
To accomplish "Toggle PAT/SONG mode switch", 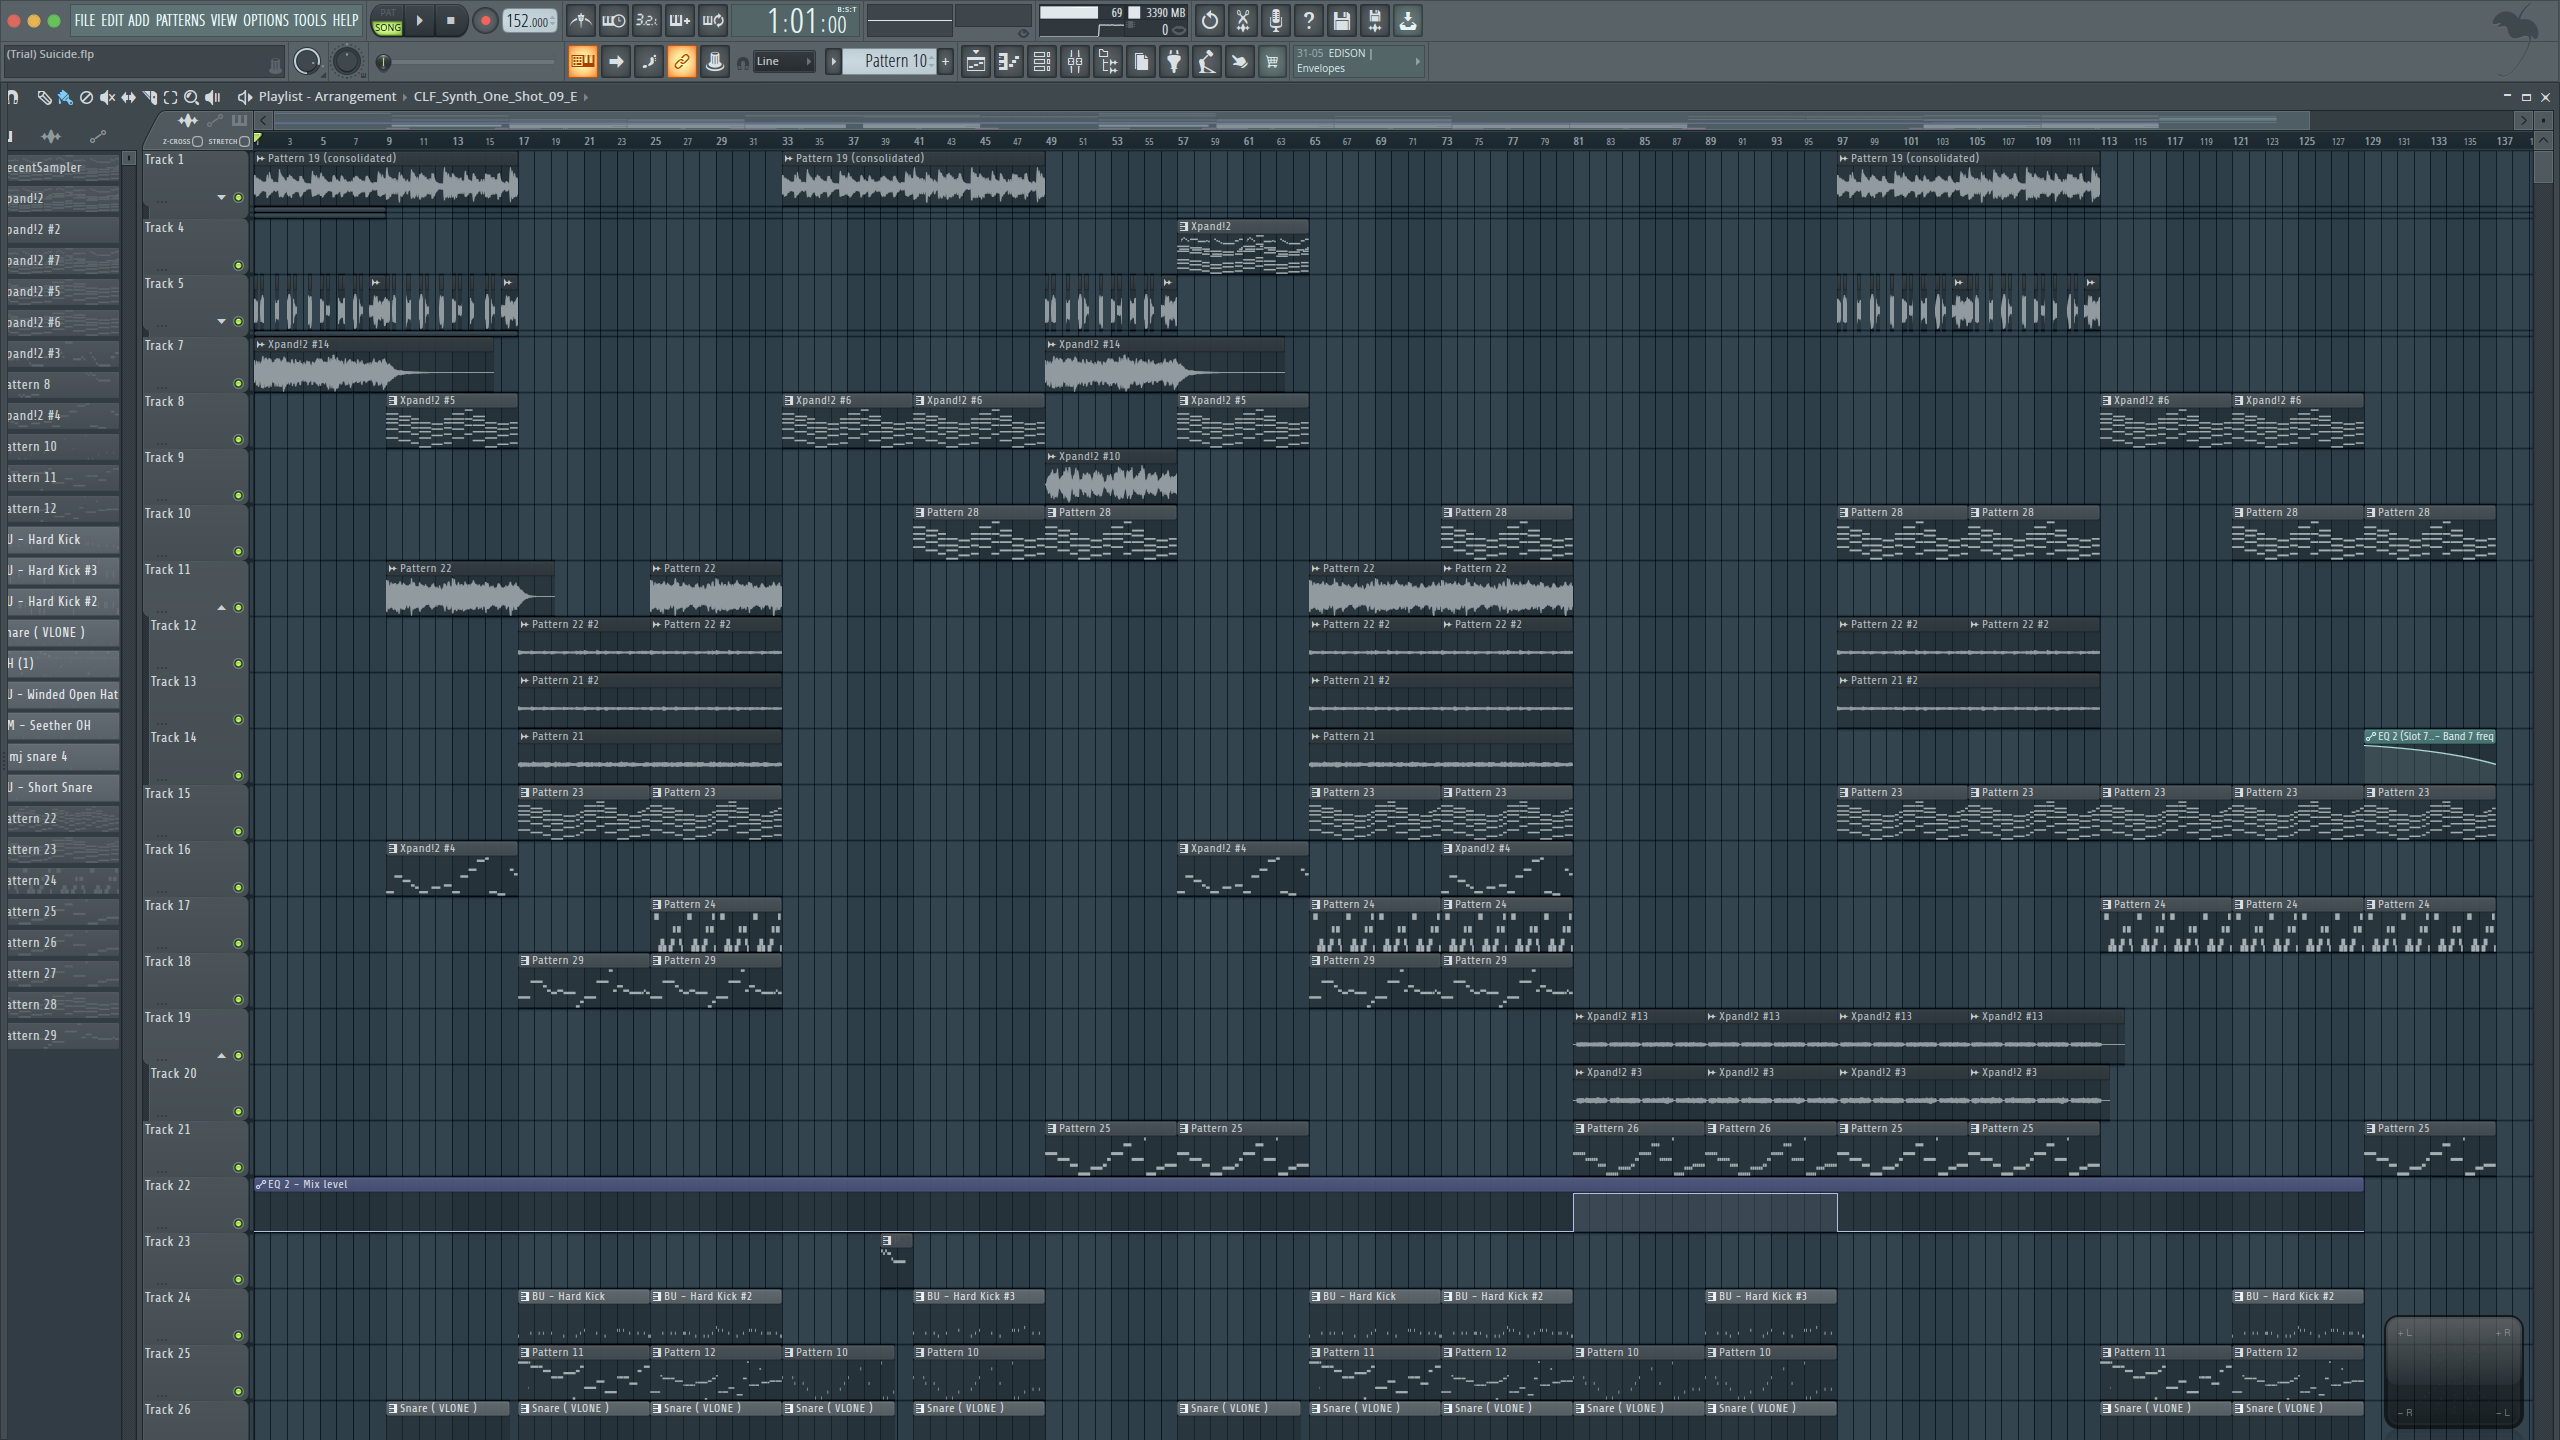I will 387,21.
